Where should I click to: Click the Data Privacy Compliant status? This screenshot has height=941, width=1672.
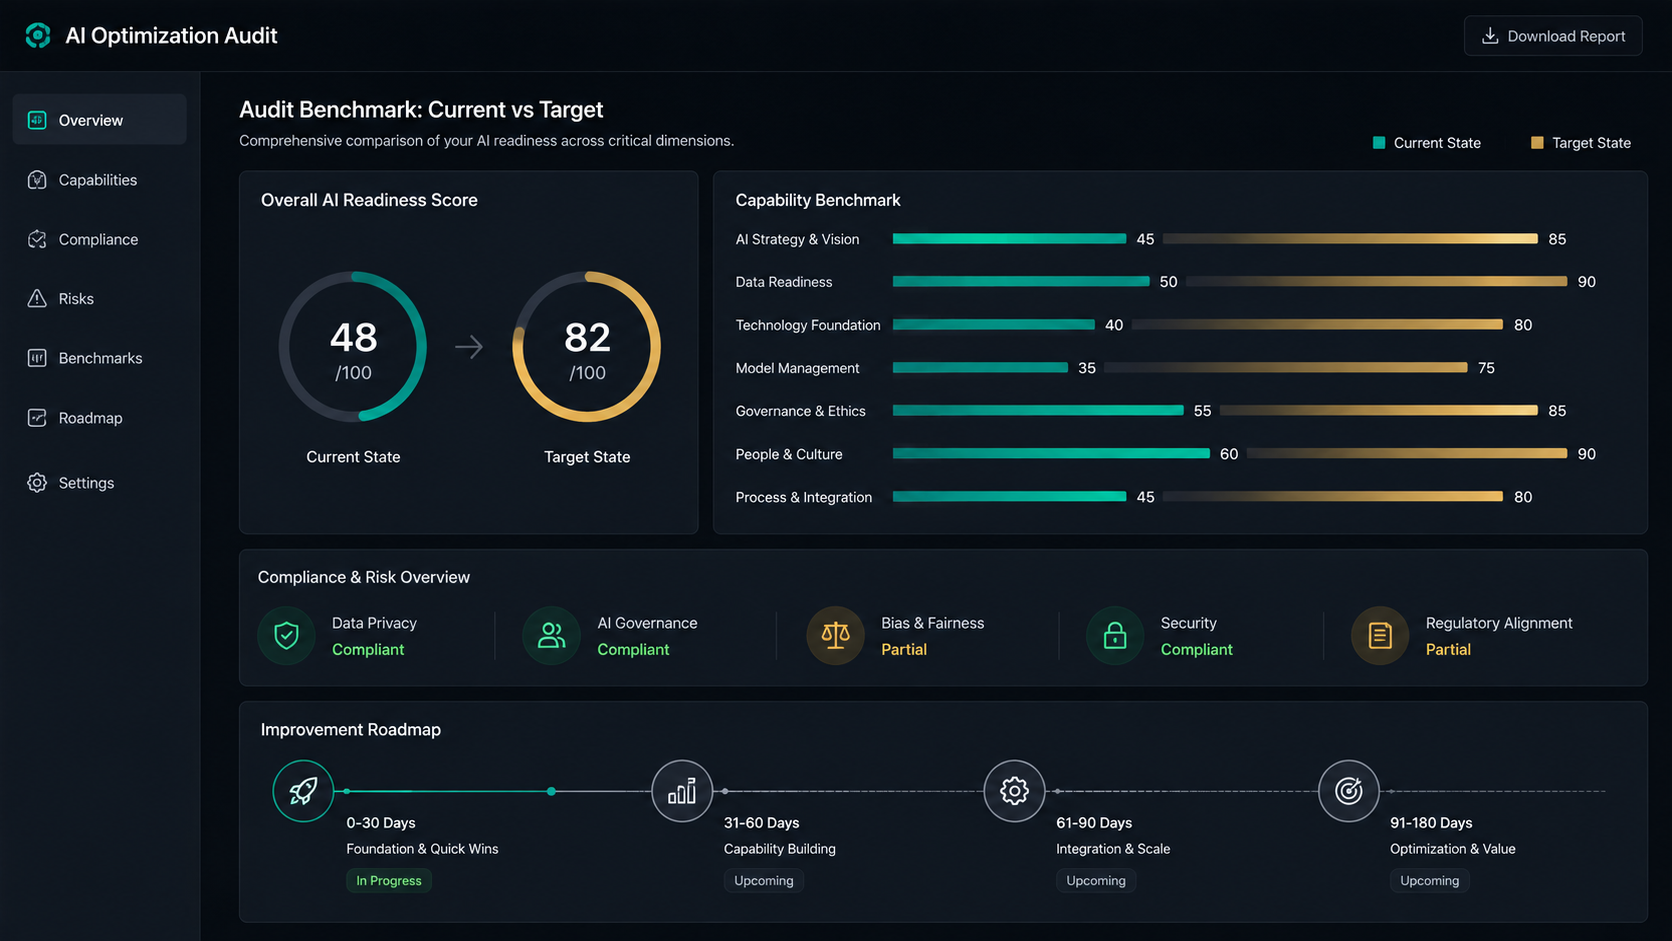point(368,650)
